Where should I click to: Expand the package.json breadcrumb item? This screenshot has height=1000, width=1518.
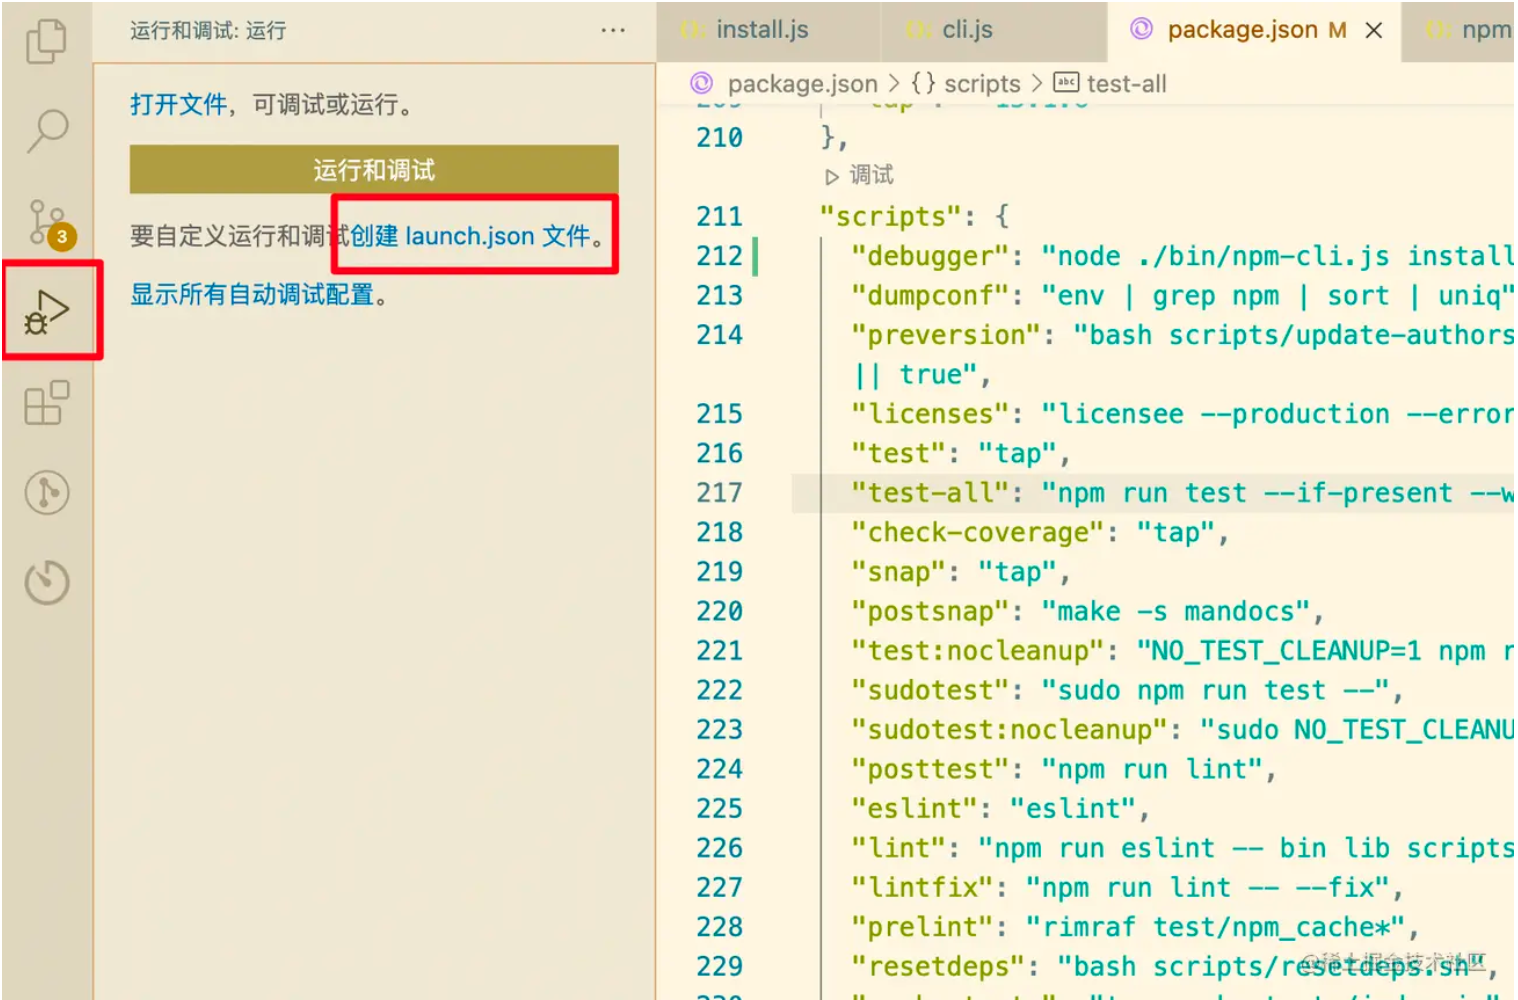(802, 84)
